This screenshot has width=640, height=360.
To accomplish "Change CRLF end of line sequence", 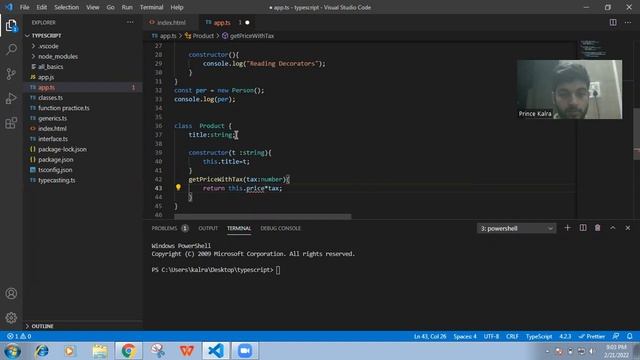I will tap(512, 336).
